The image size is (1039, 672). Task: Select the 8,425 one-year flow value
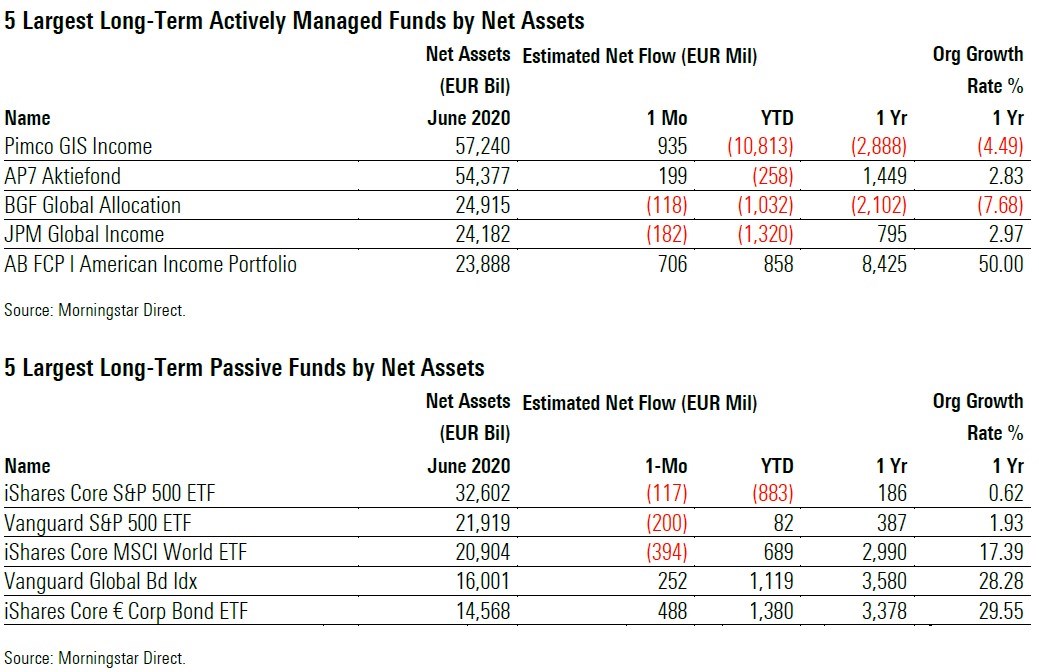pyautogui.click(x=881, y=265)
